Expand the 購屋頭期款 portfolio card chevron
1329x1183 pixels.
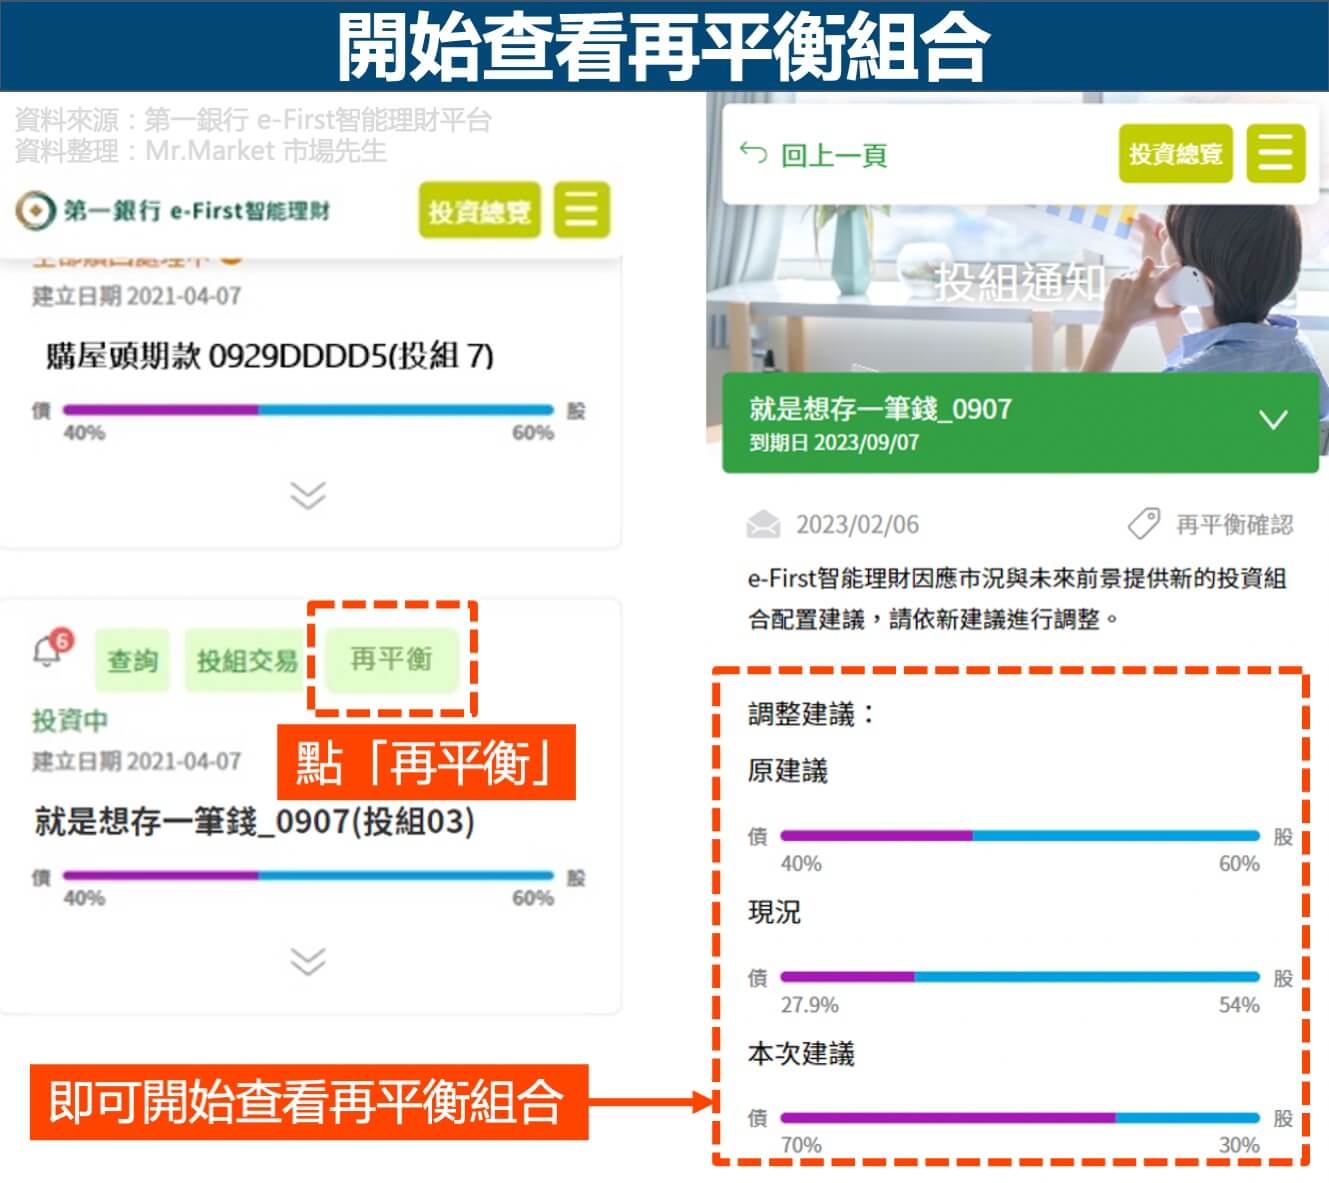pyautogui.click(x=307, y=495)
